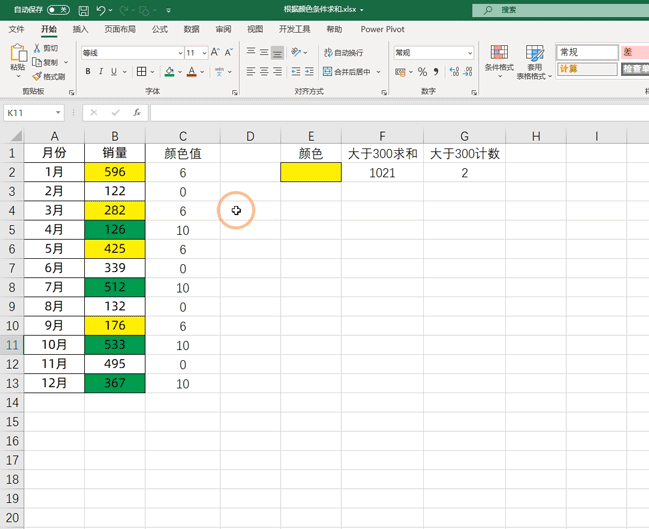Select the 常规 cell style
This screenshot has width=649, height=529.
587,52
